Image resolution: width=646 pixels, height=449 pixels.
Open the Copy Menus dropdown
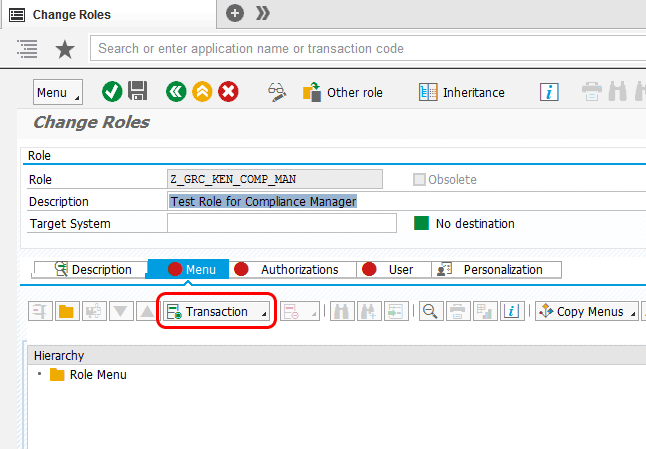587,311
